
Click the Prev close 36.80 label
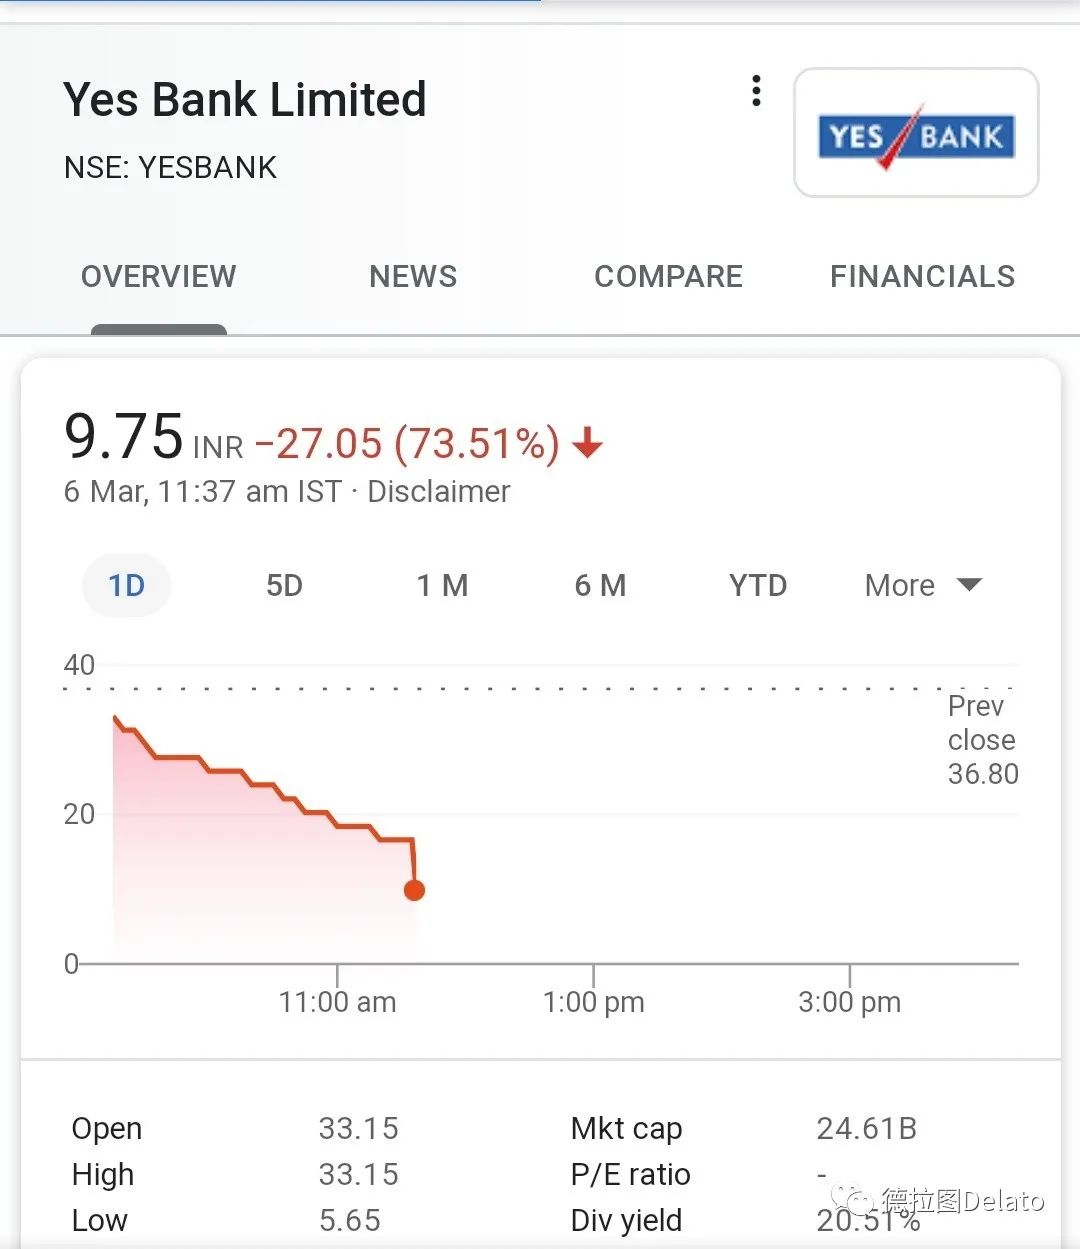coord(983,740)
